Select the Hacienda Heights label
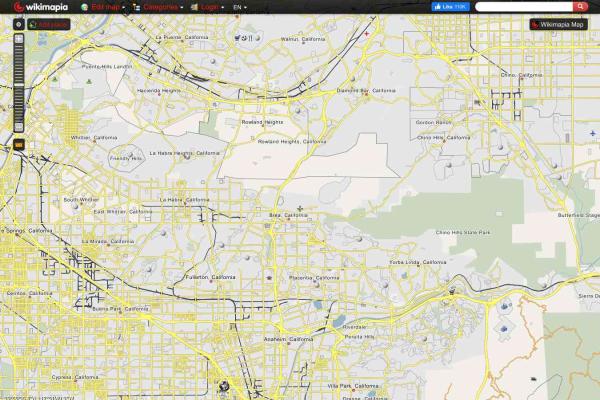The height and width of the screenshot is (400, 600). (x=158, y=91)
